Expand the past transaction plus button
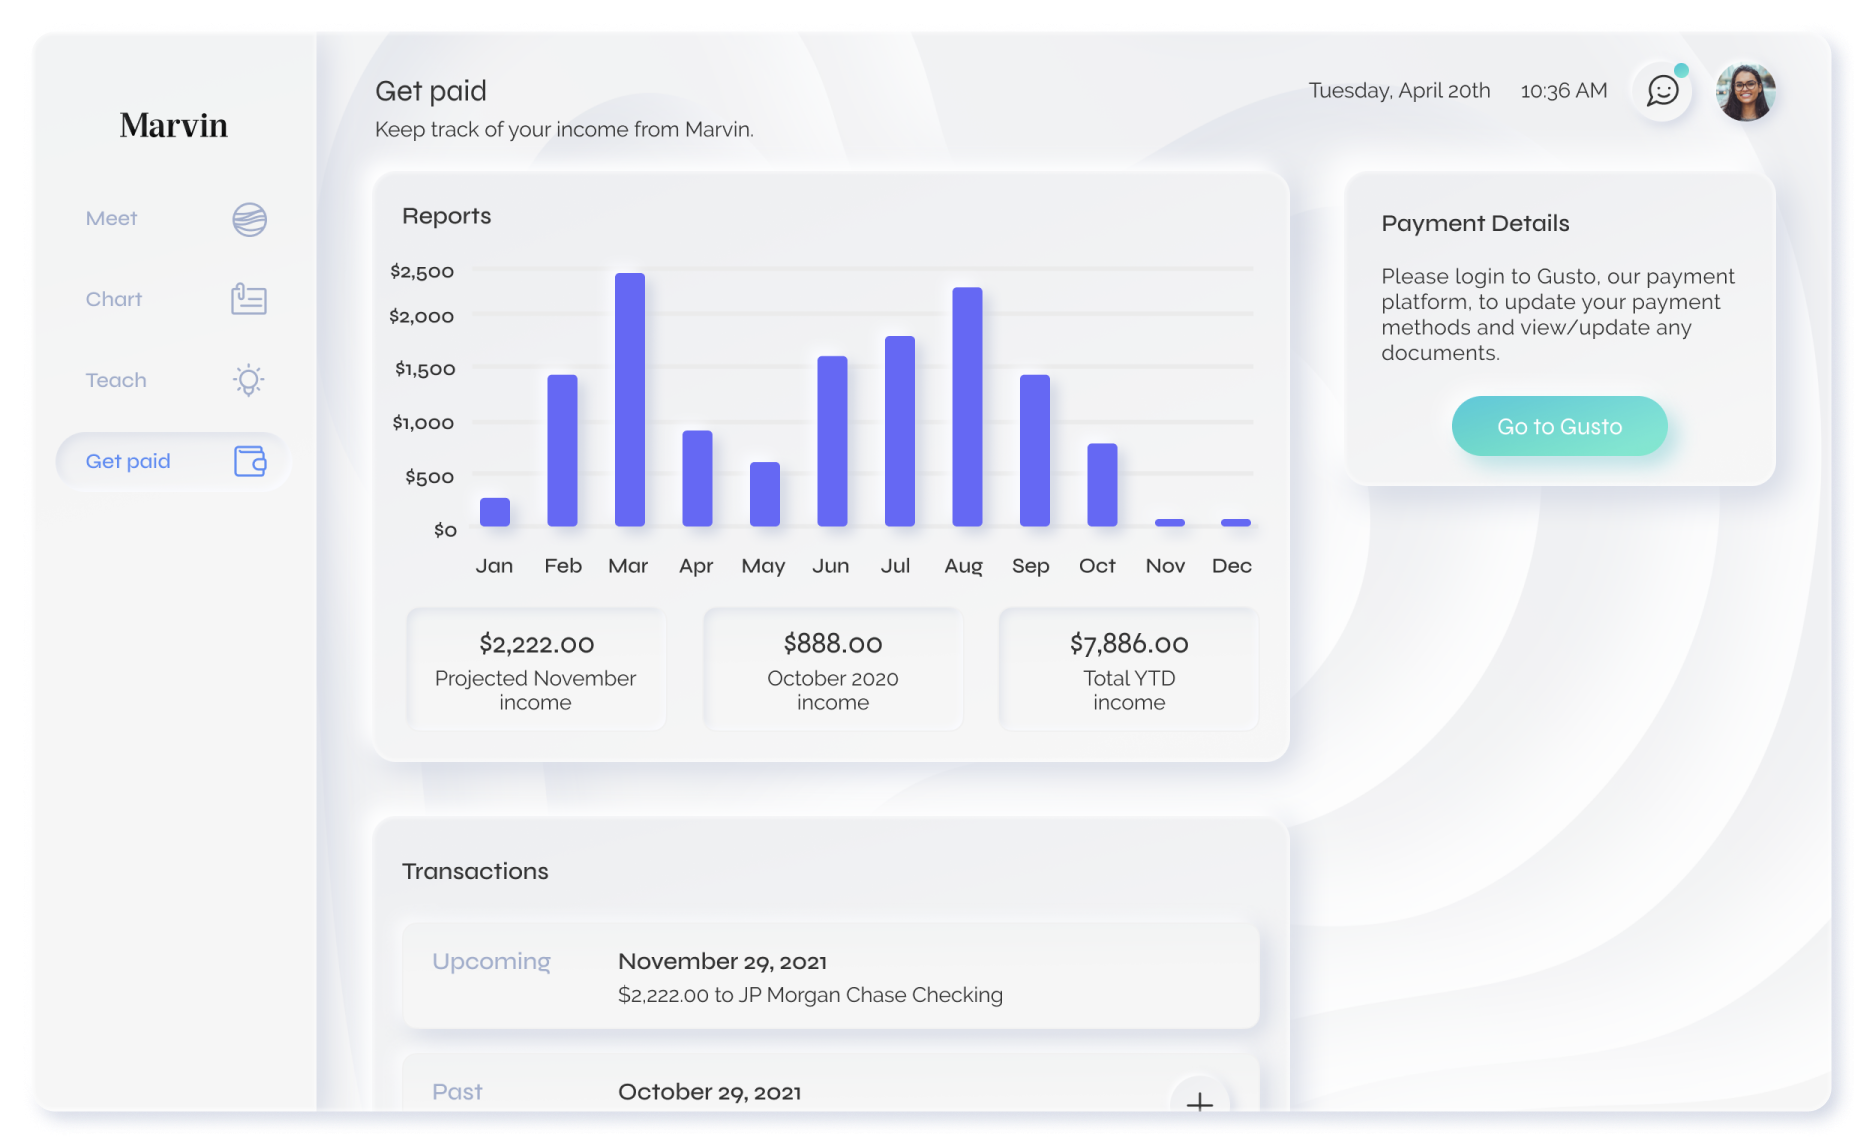 point(1199,1097)
